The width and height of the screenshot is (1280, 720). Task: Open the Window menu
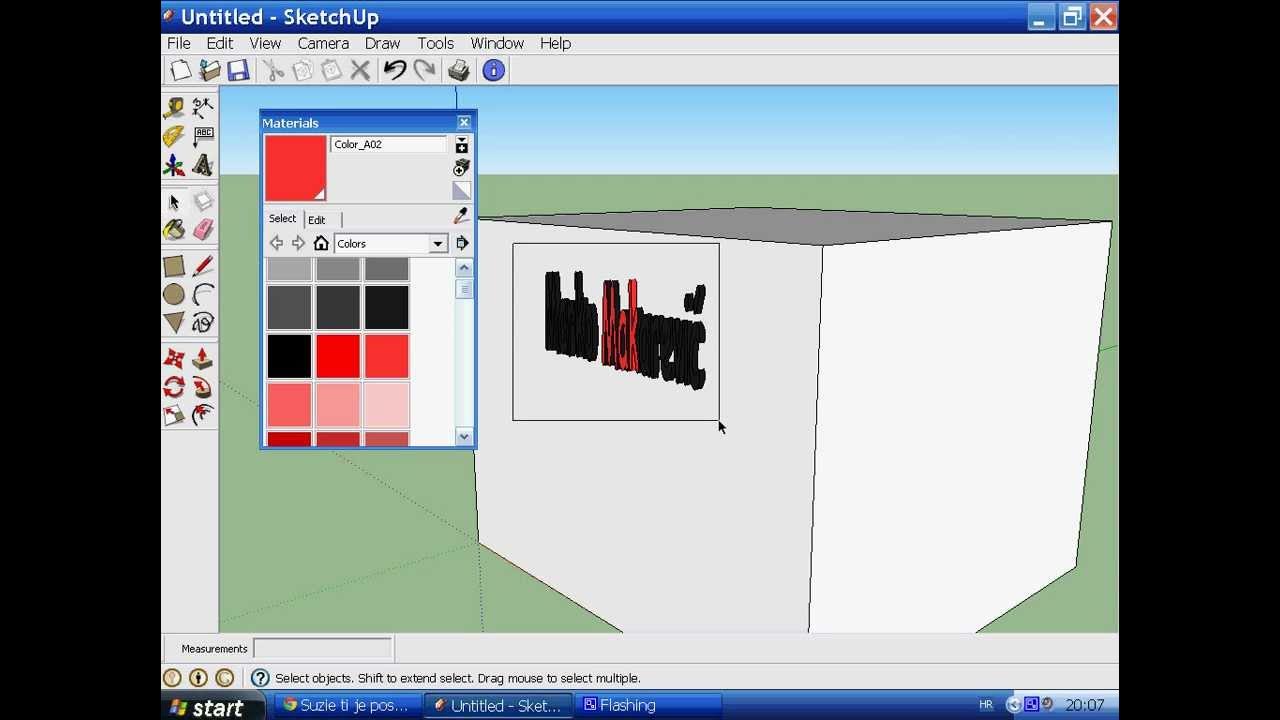[497, 43]
